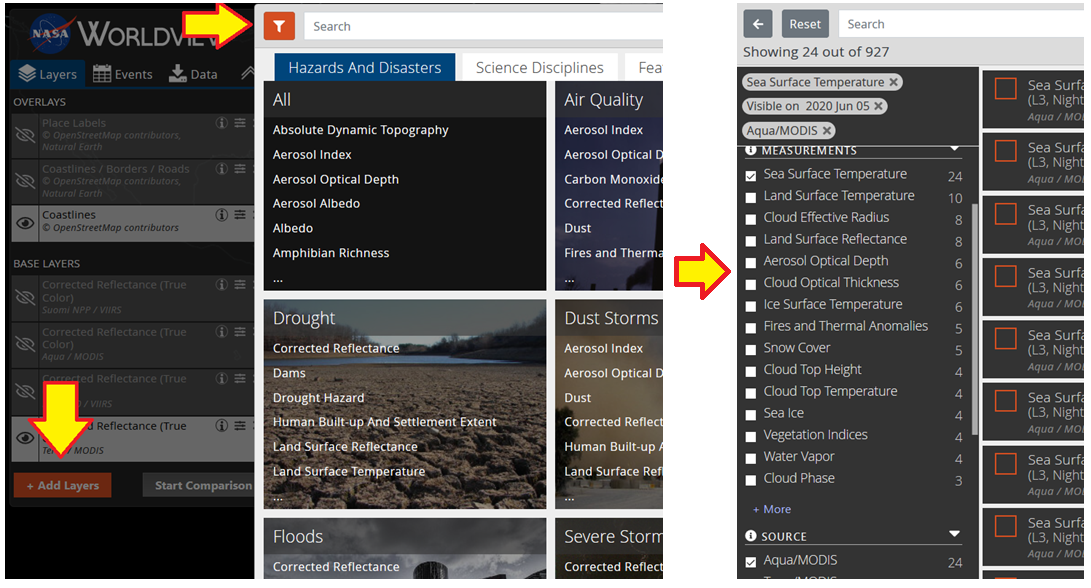This screenshot has width=1091, height=588.
Task: Check the Aerosol Optical Depth filter checkbox
Action: [x=751, y=262]
